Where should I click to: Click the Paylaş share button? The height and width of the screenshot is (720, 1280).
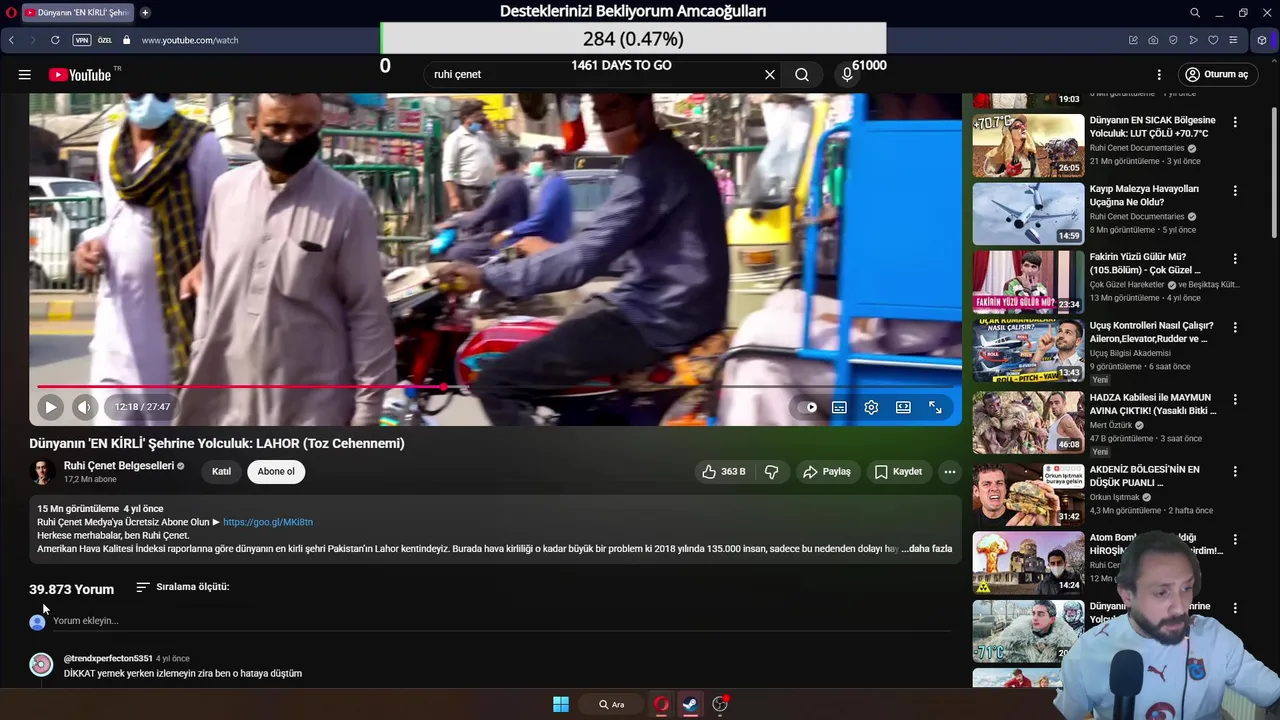(827, 472)
